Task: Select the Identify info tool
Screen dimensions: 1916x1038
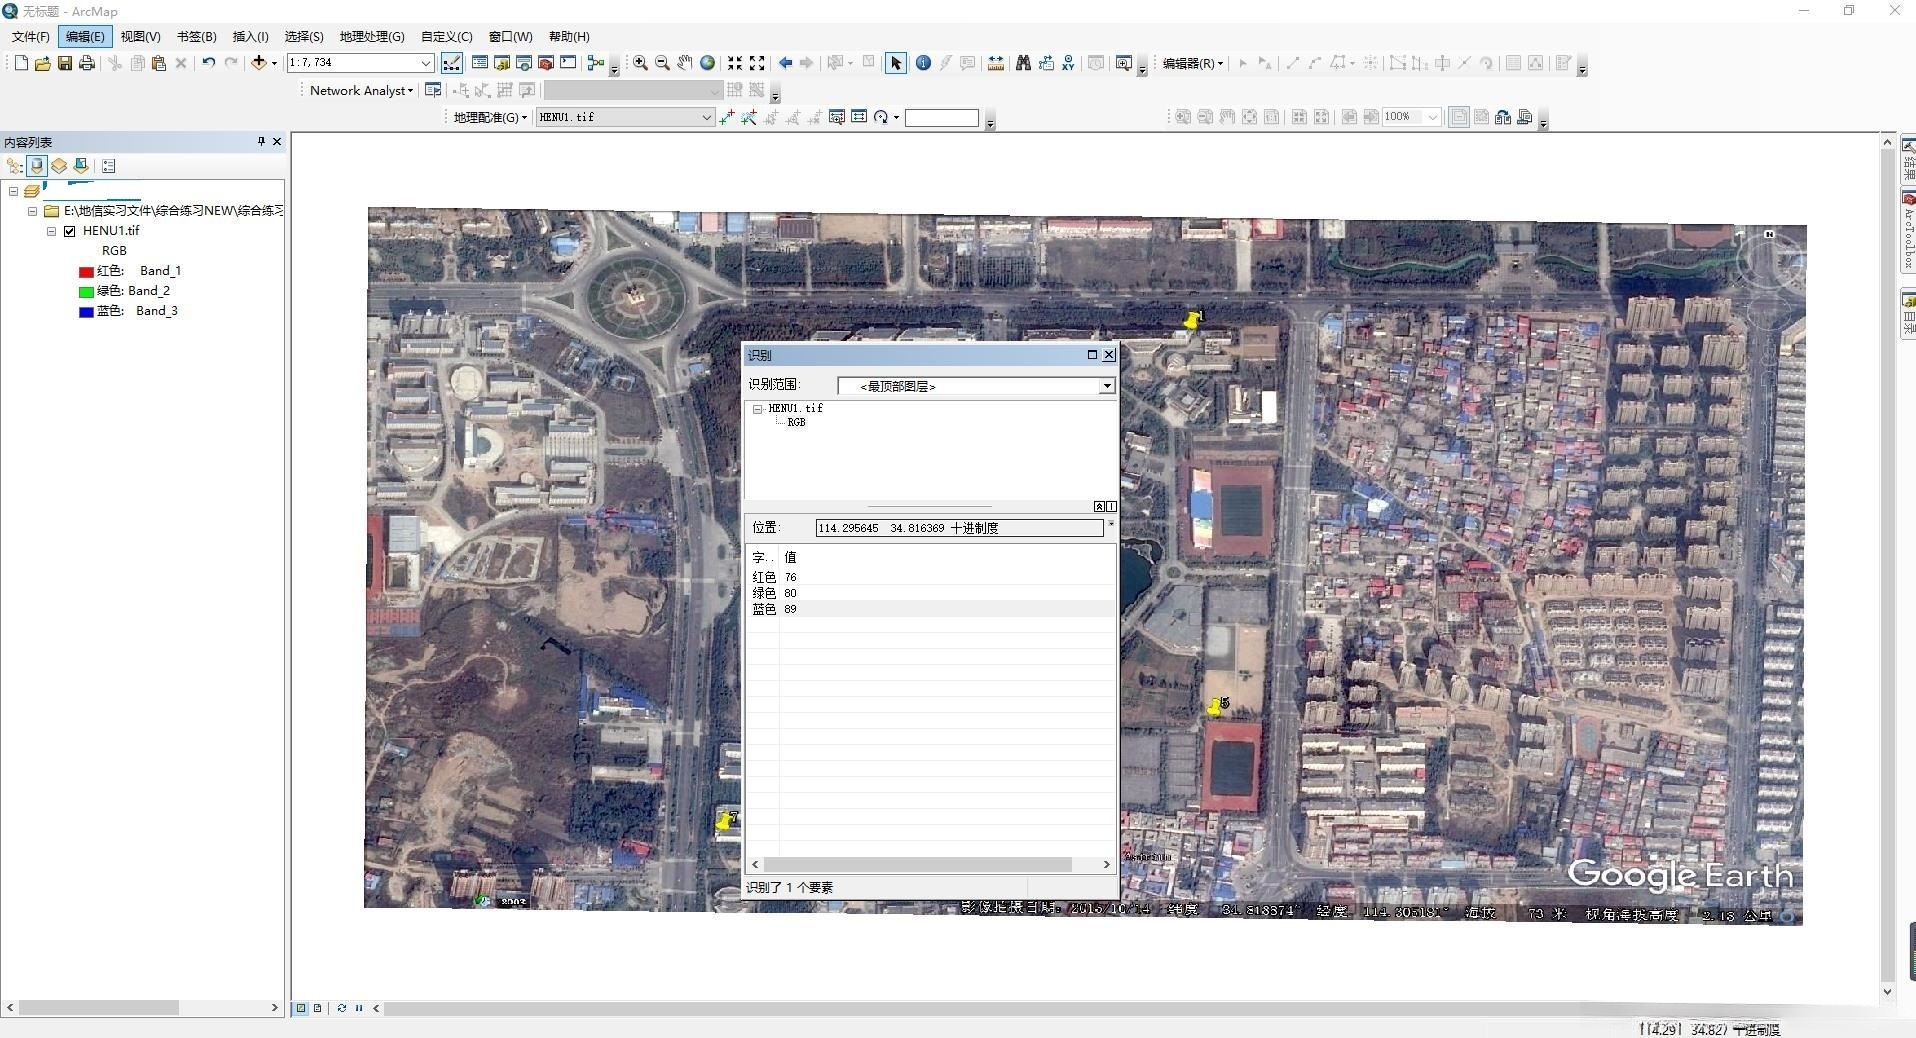Action: (923, 63)
